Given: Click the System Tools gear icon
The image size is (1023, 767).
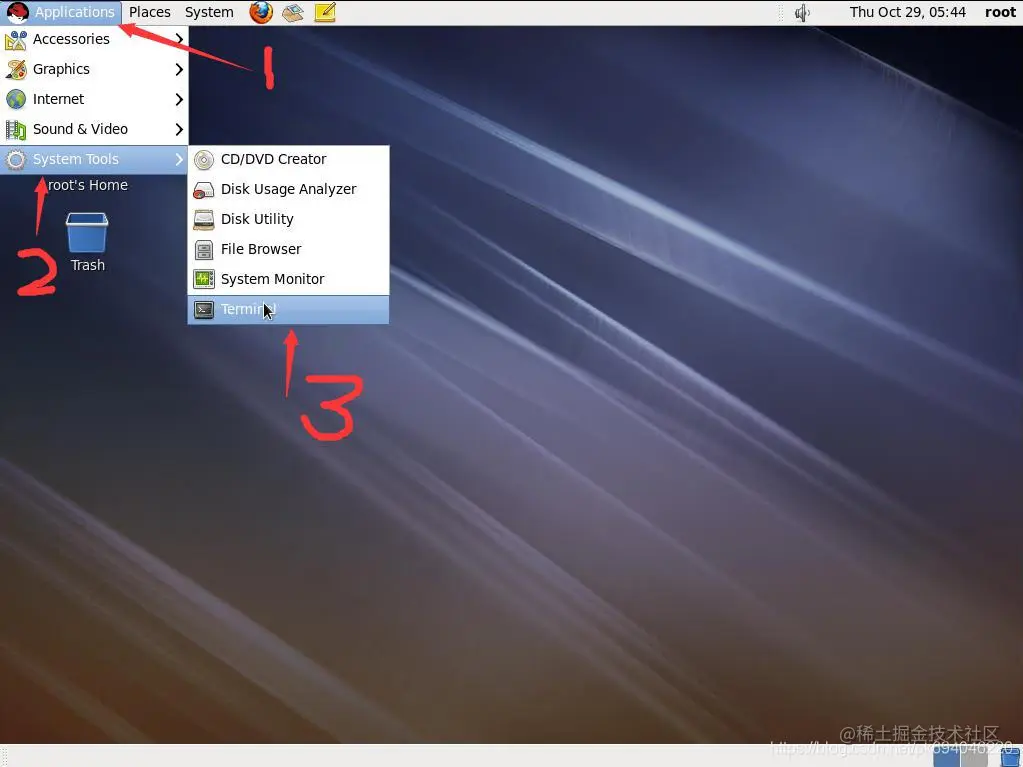Looking at the screenshot, I should (x=16, y=159).
